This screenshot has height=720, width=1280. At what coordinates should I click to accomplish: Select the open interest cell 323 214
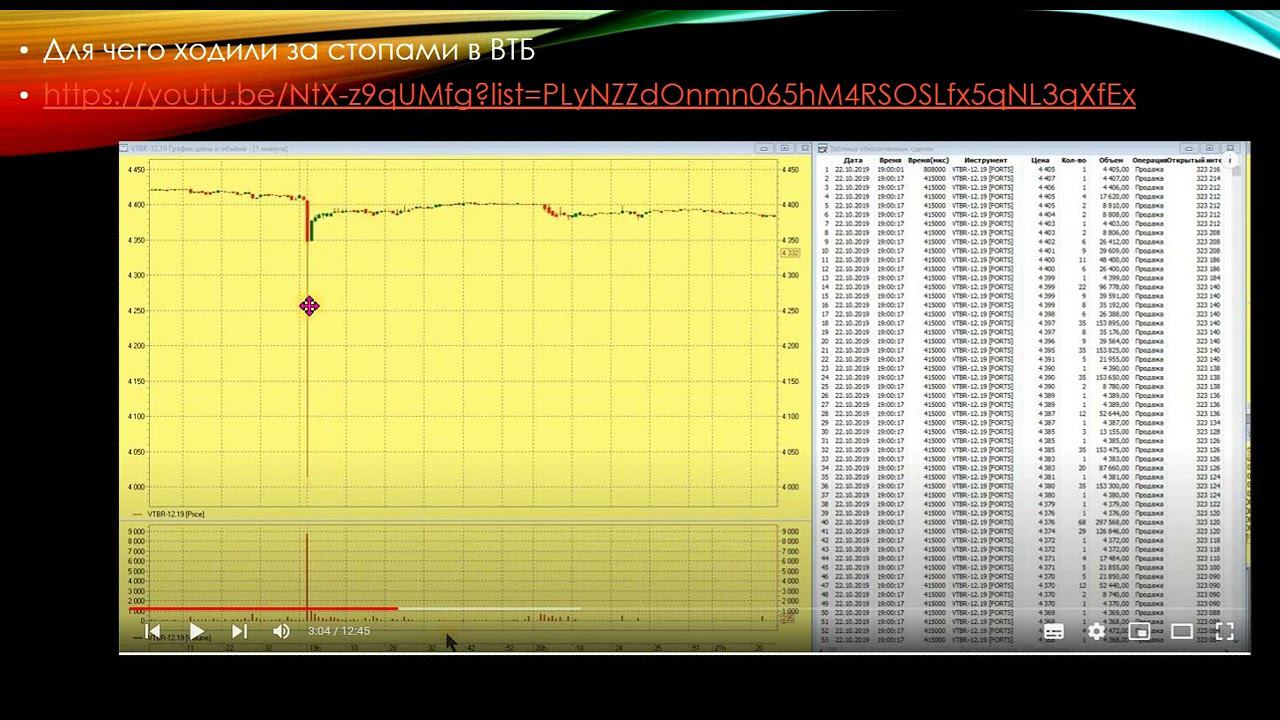click(1206, 178)
